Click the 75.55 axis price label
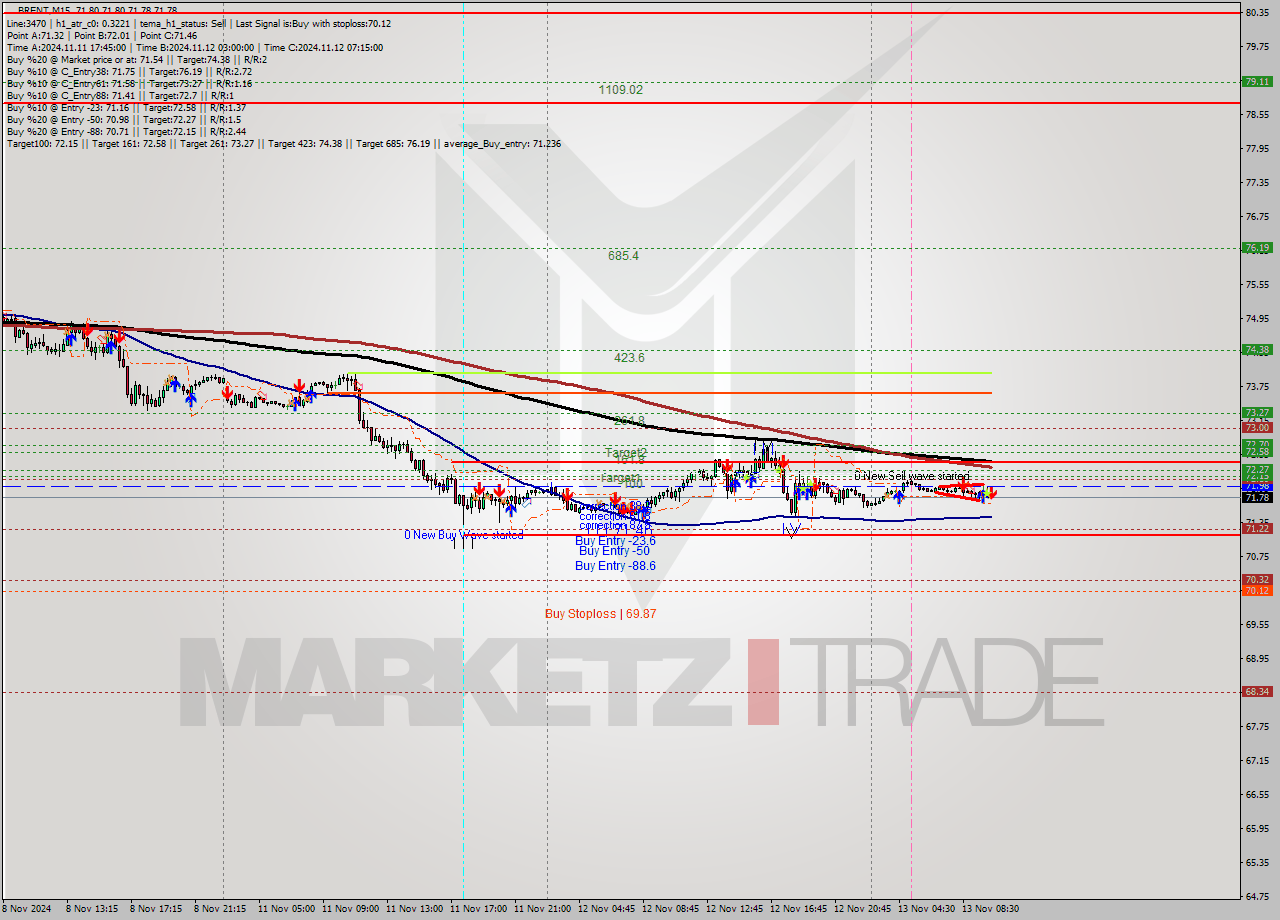Viewport: 1280px width, 920px height. 1257,285
